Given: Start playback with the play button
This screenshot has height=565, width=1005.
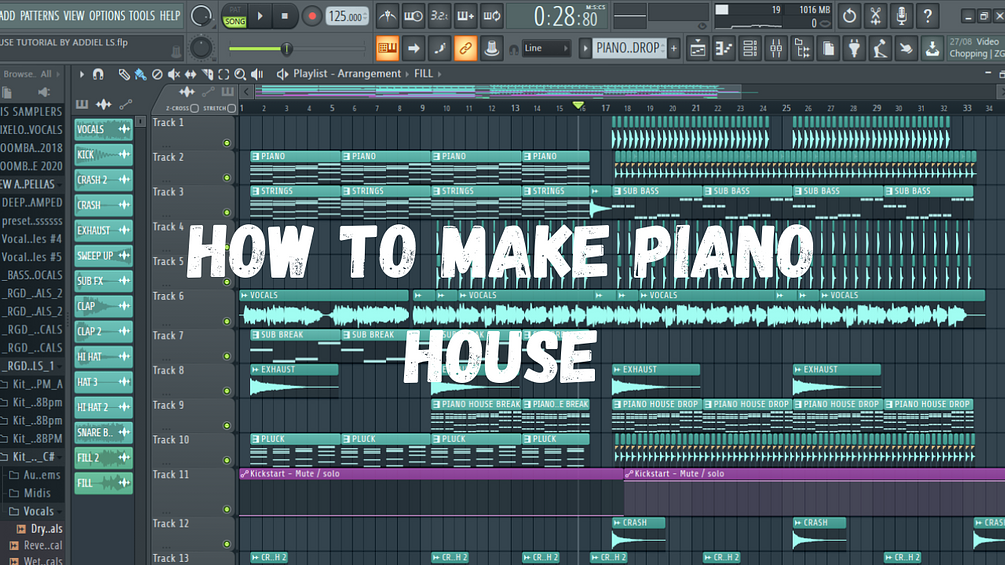Looking at the screenshot, I should (x=260, y=16).
